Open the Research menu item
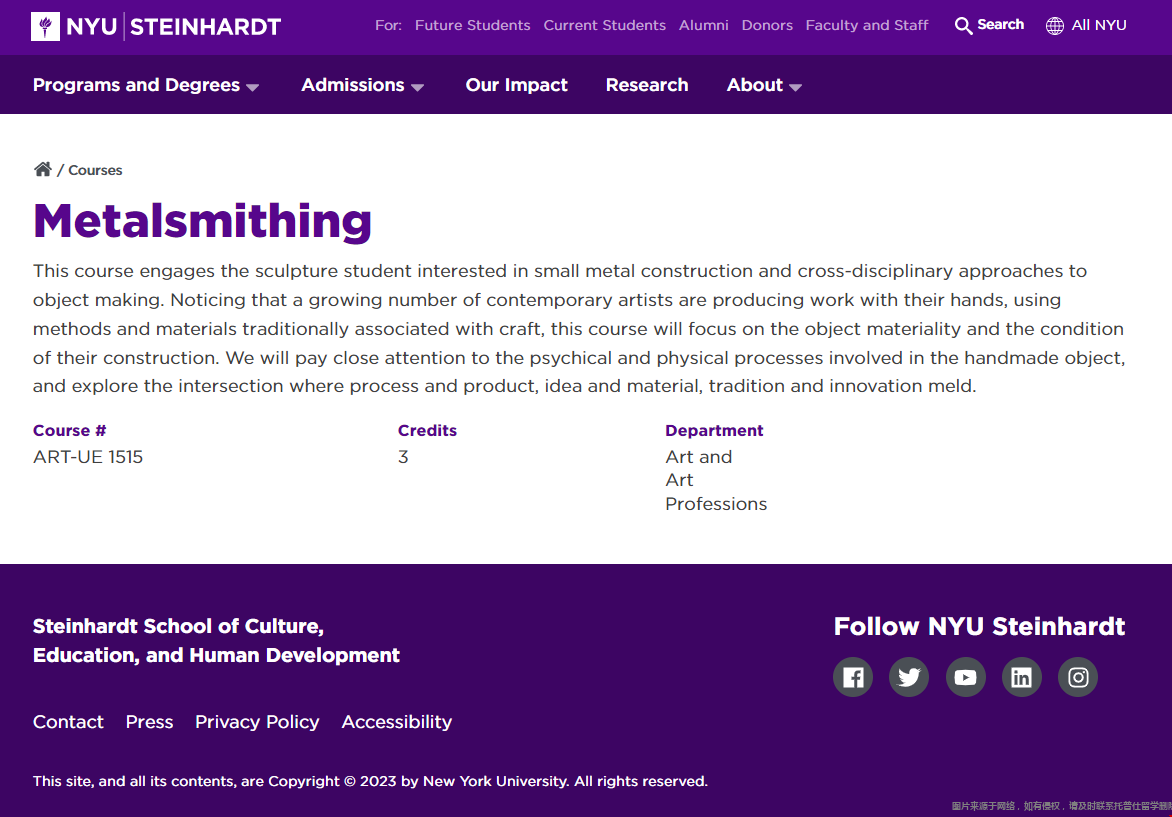 coord(647,86)
